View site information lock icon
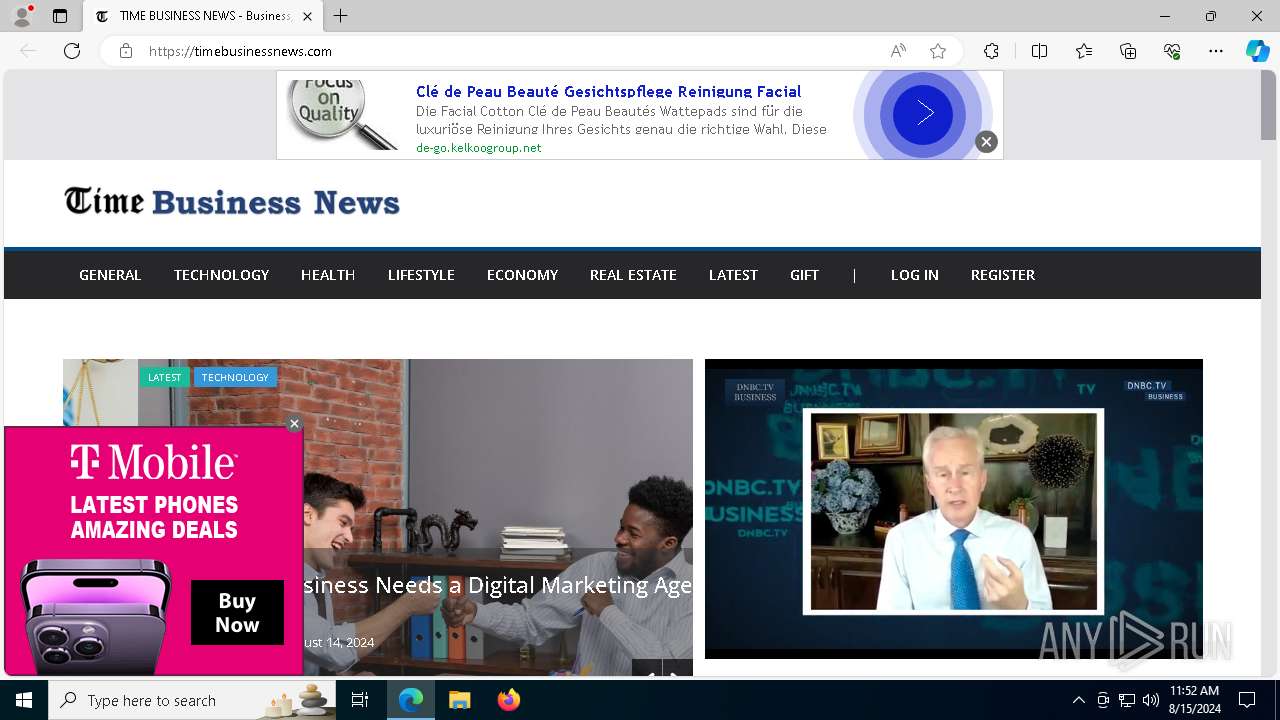This screenshot has width=1280, height=720. (126, 51)
